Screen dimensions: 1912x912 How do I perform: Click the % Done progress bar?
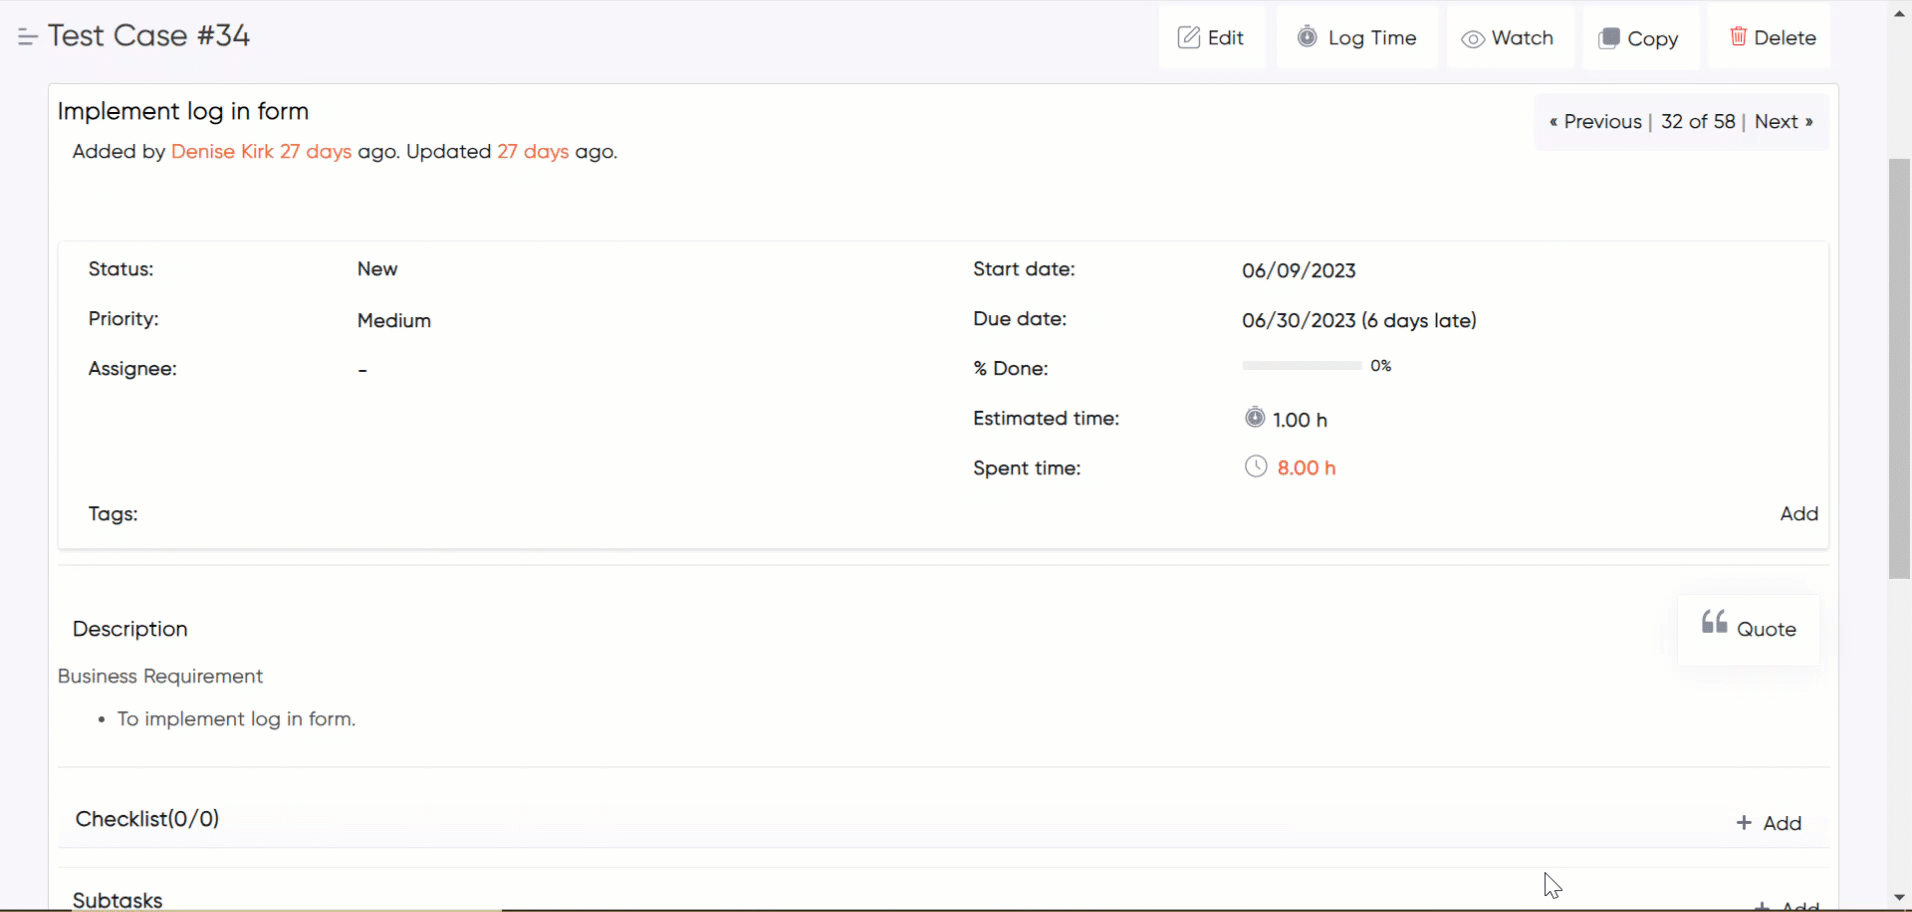tap(1300, 365)
